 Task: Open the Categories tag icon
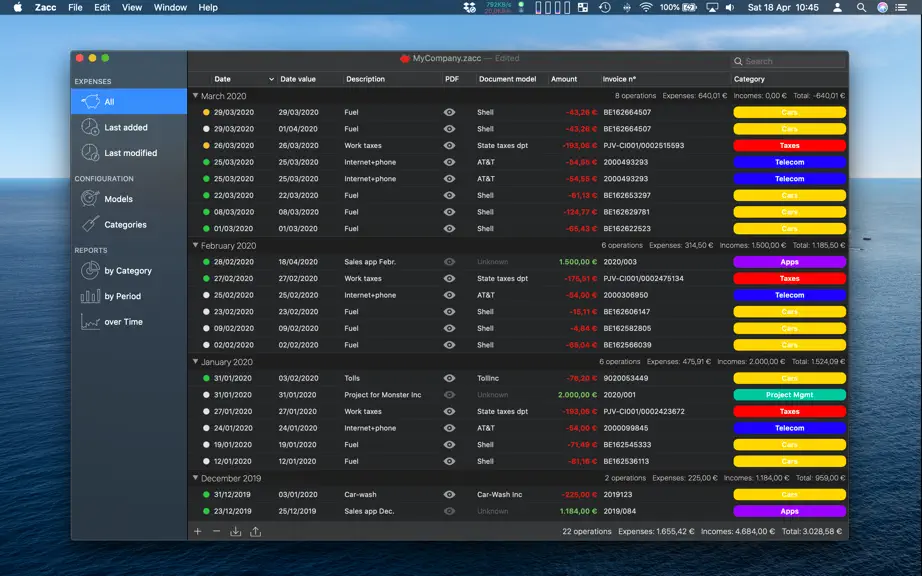point(90,224)
